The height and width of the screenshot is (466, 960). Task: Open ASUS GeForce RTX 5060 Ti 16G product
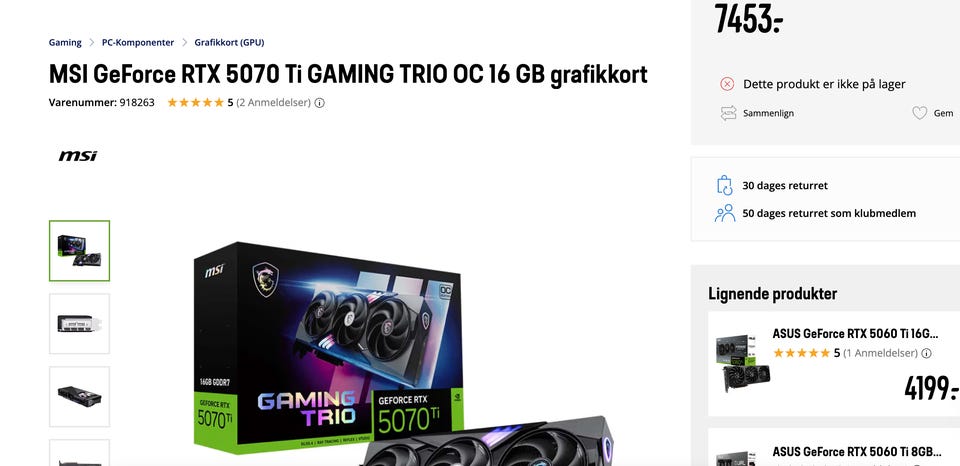point(855,334)
